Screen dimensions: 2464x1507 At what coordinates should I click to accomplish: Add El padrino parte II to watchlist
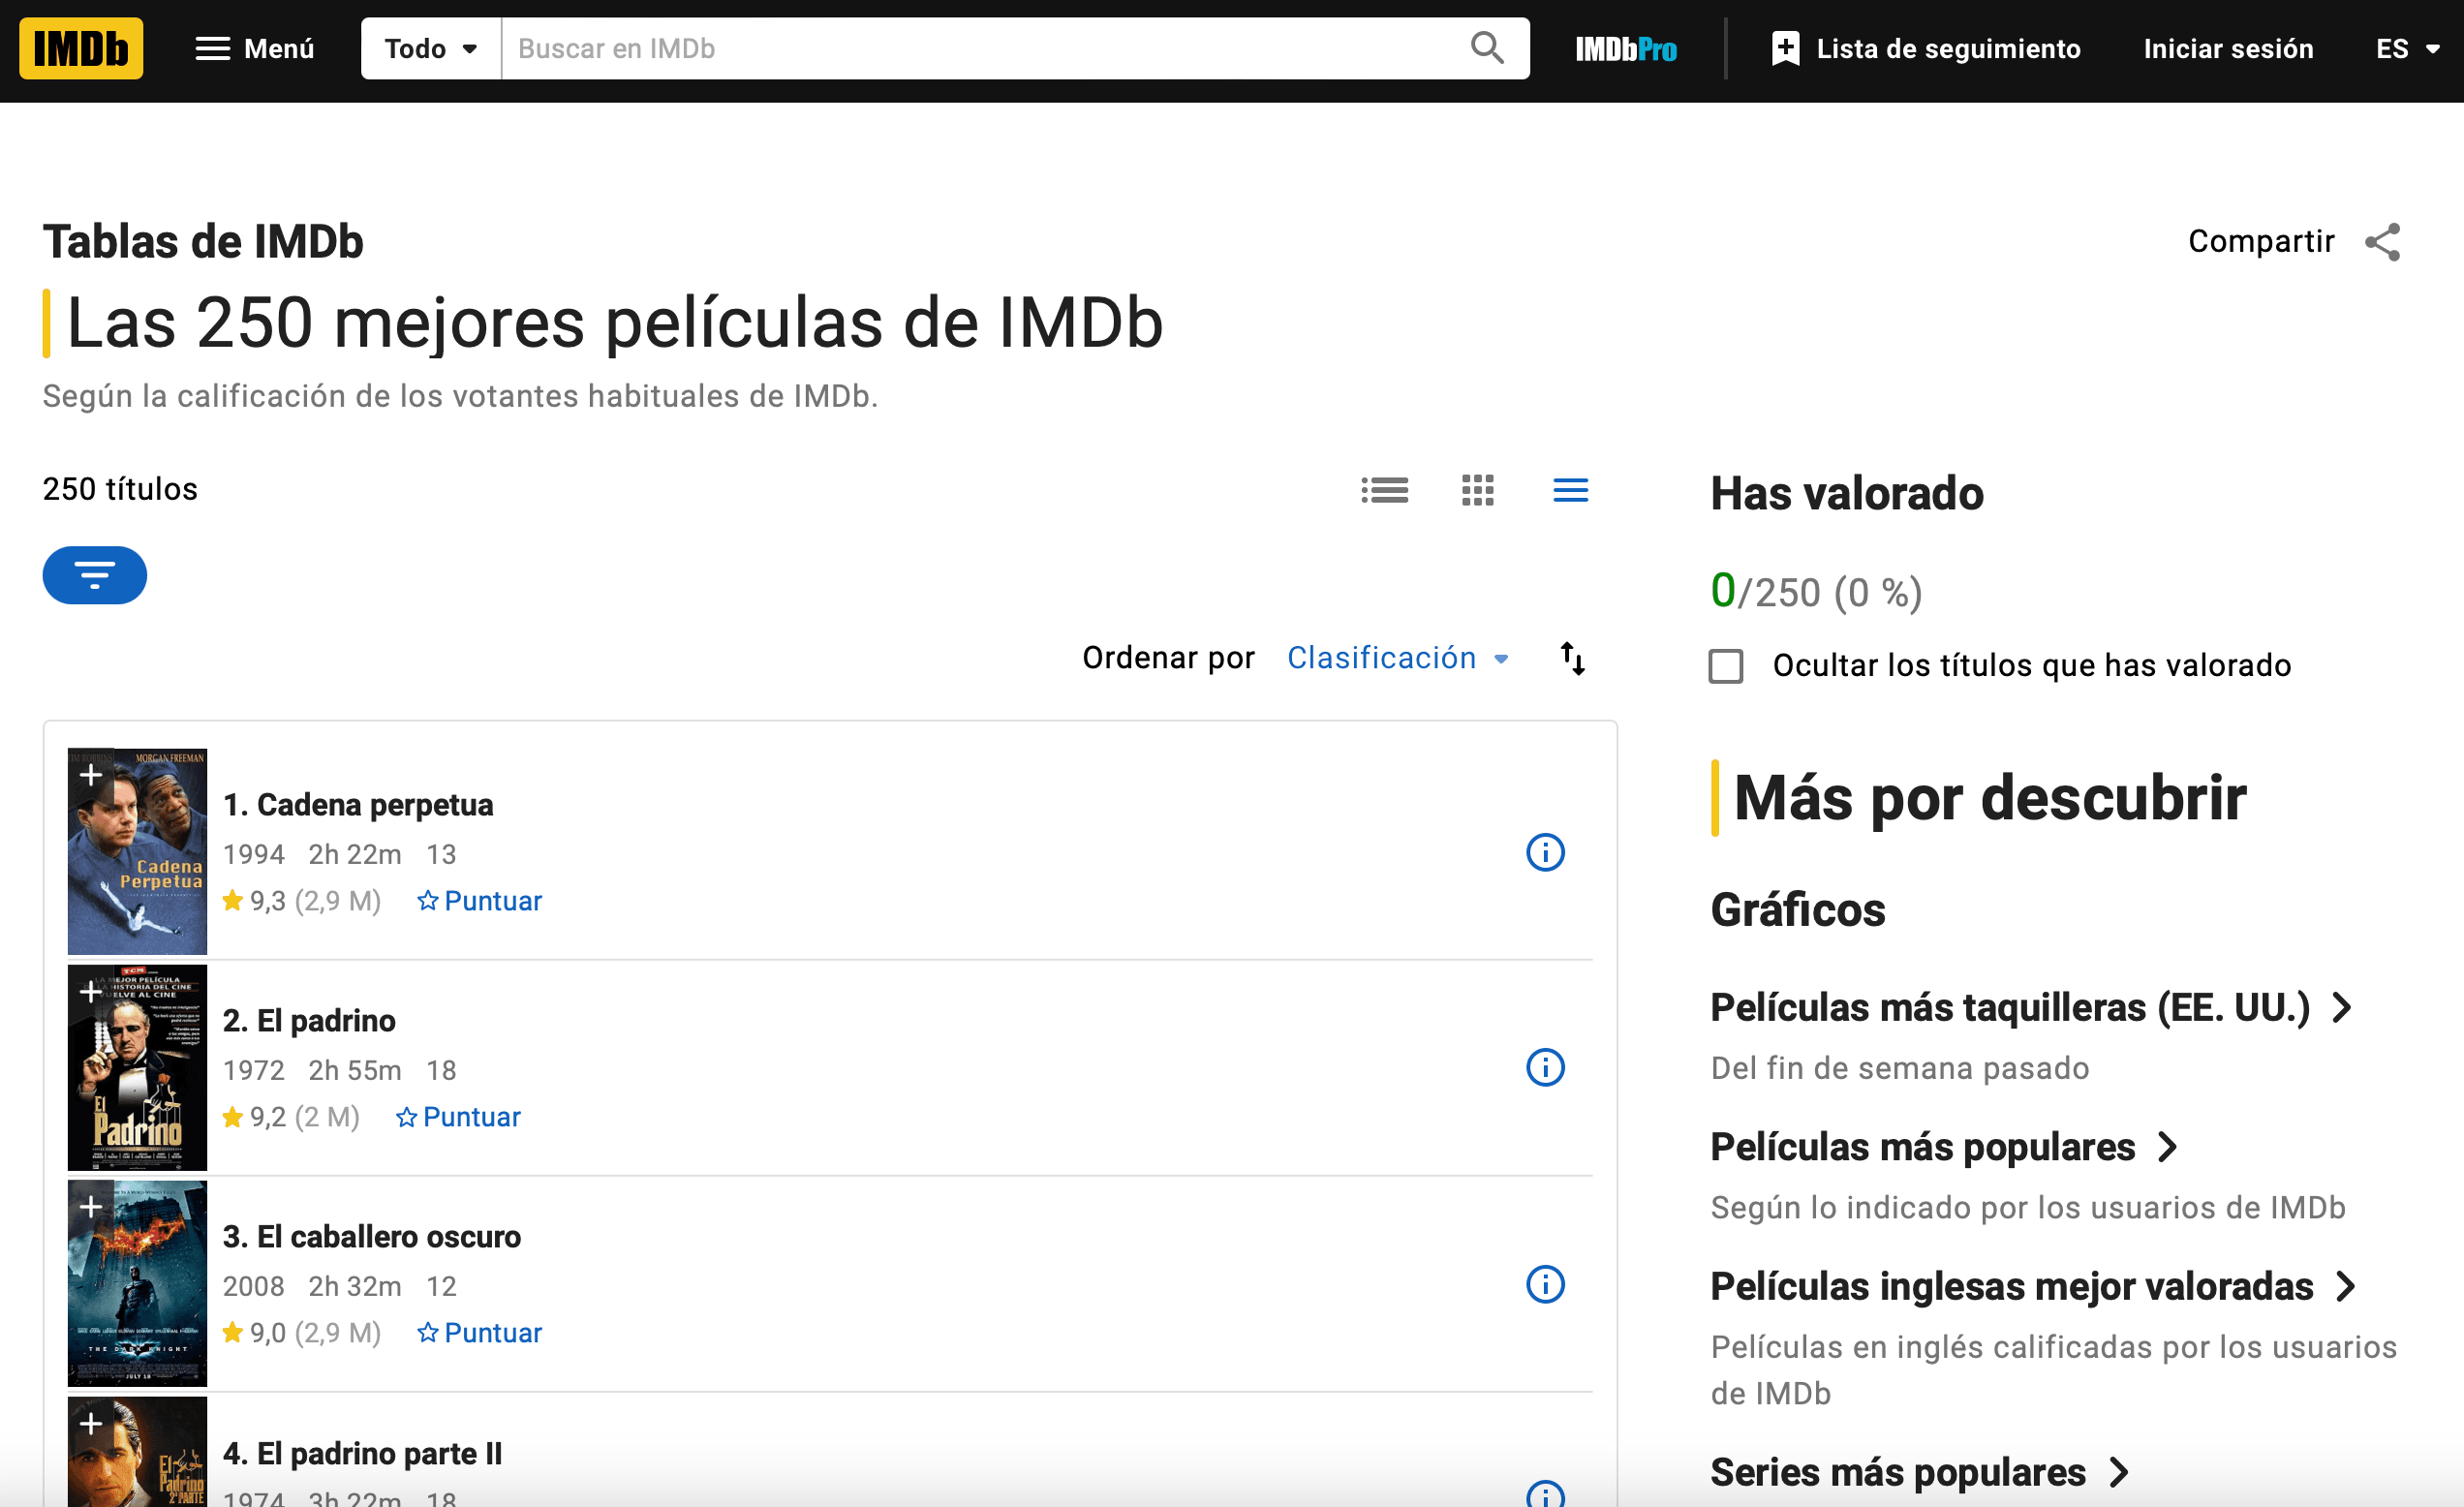(91, 1423)
